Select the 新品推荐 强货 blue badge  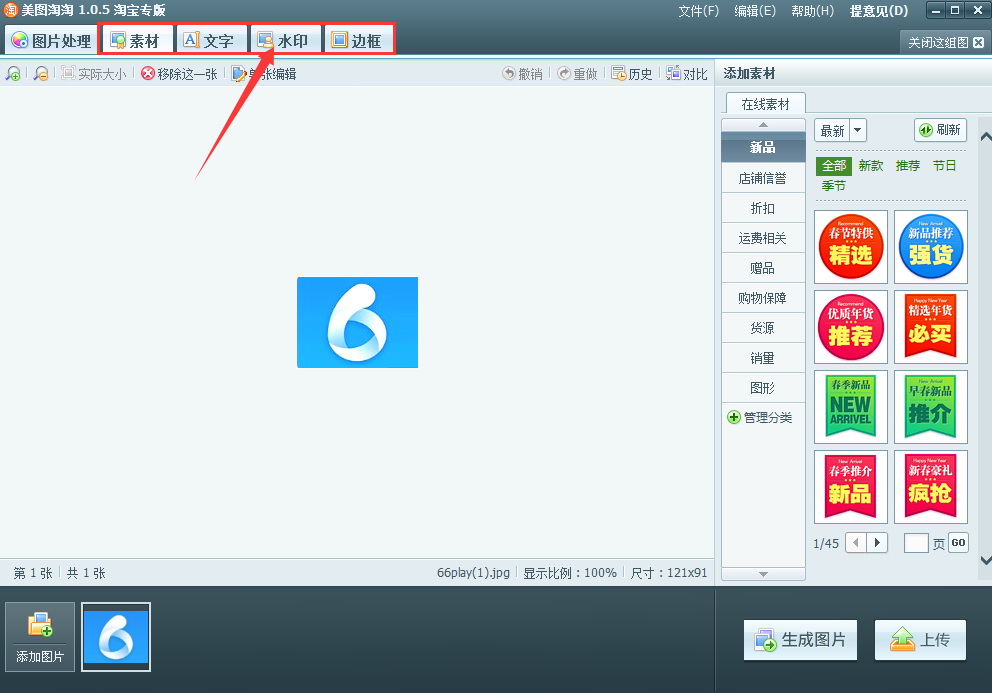click(931, 247)
